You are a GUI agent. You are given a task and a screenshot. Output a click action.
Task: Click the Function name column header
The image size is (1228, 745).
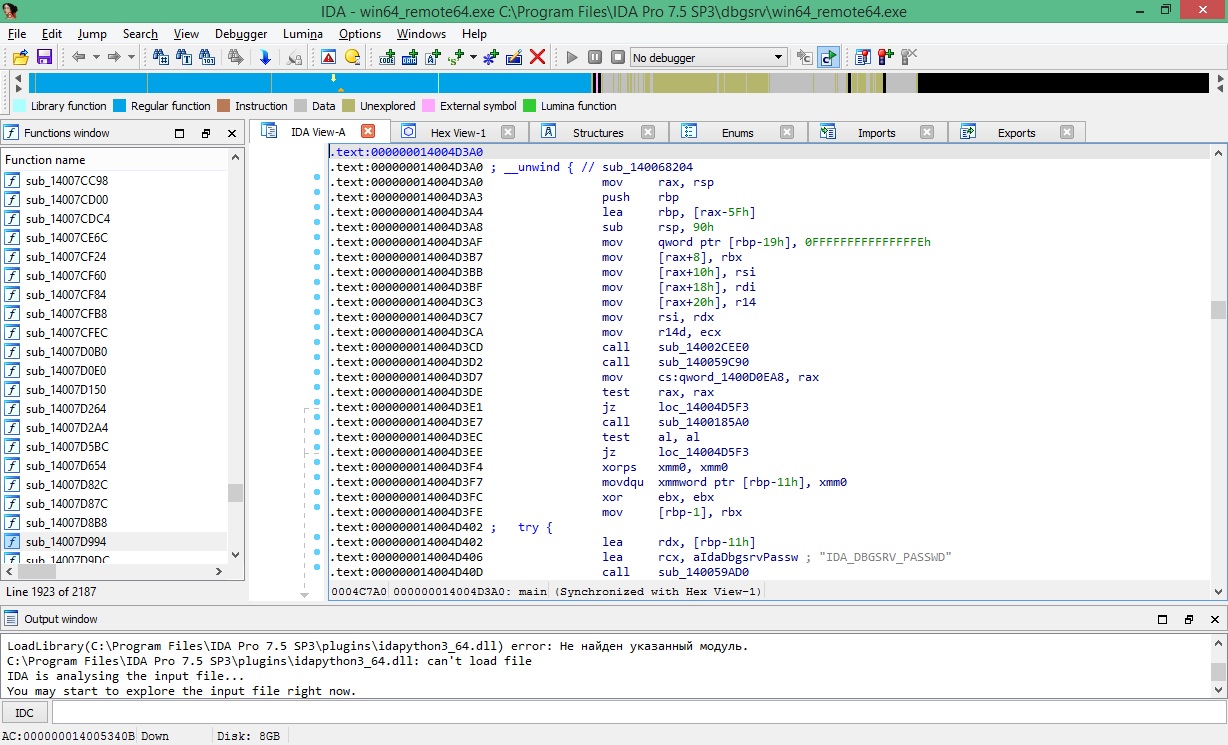(114, 159)
